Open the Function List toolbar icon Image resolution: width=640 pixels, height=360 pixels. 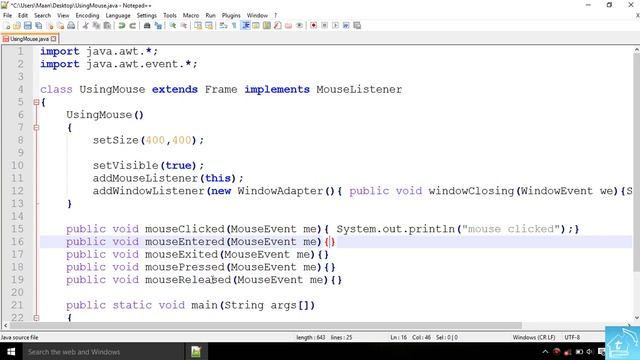pos(278,25)
